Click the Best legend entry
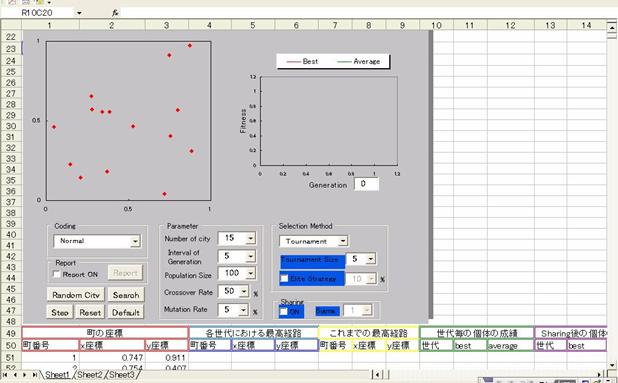 [303, 61]
